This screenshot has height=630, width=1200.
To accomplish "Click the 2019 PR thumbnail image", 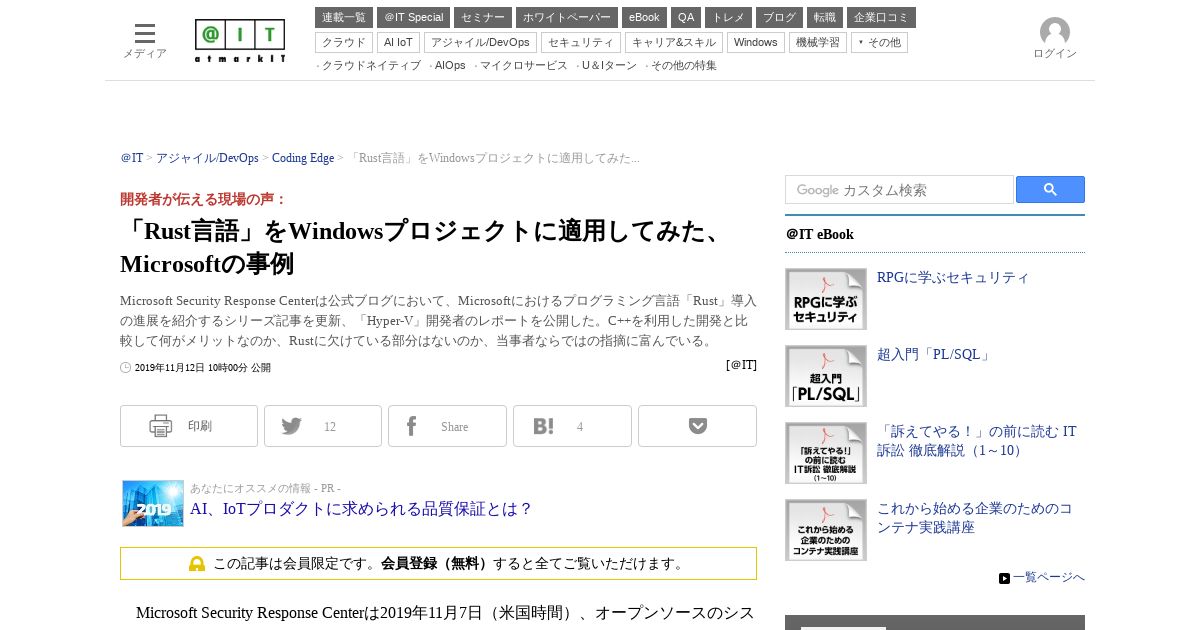I will coord(153,503).
